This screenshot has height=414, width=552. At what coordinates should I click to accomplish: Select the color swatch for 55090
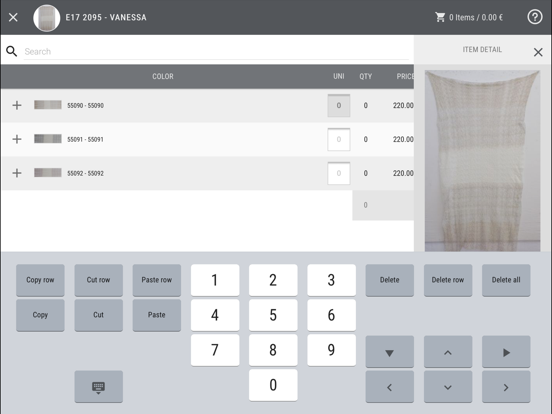pos(48,105)
